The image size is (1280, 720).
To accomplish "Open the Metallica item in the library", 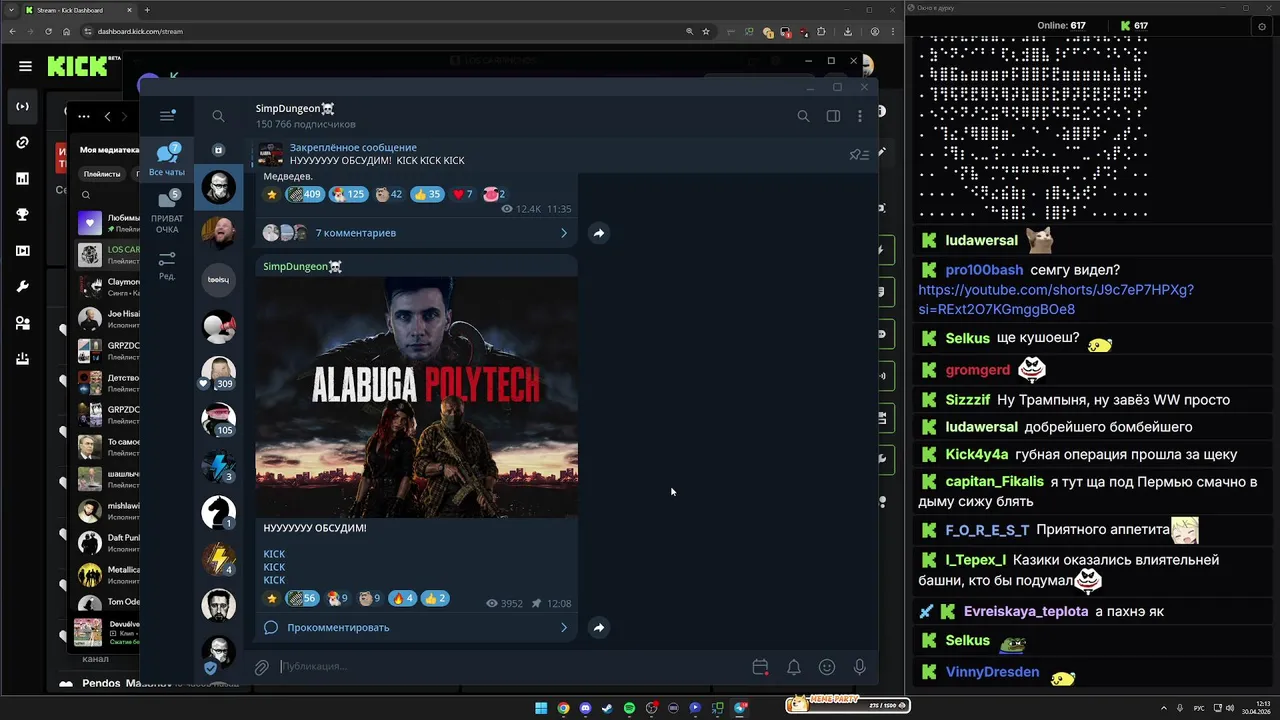I will tap(108, 575).
